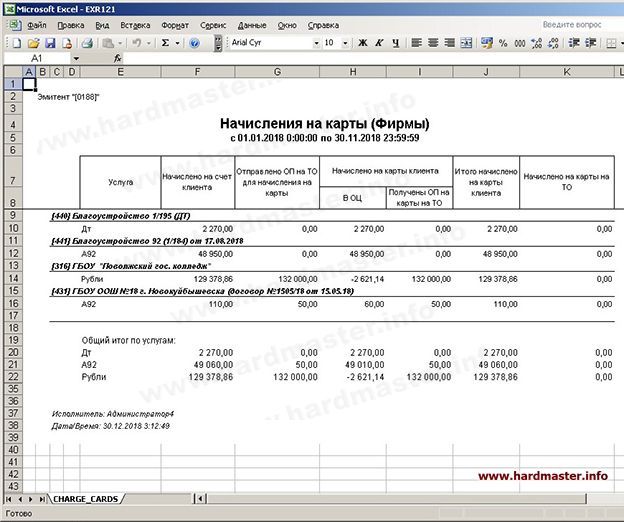Click the AutoSum sigma icon

[x=166, y=43]
